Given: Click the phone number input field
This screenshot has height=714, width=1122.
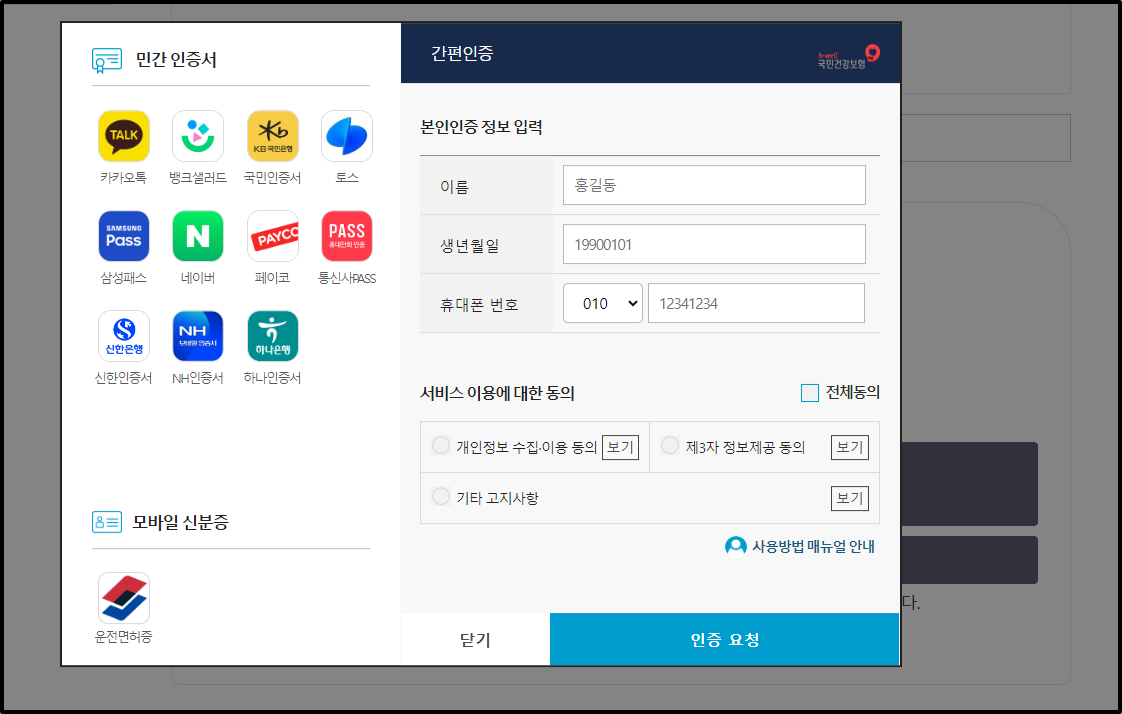Looking at the screenshot, I should 756,303.
